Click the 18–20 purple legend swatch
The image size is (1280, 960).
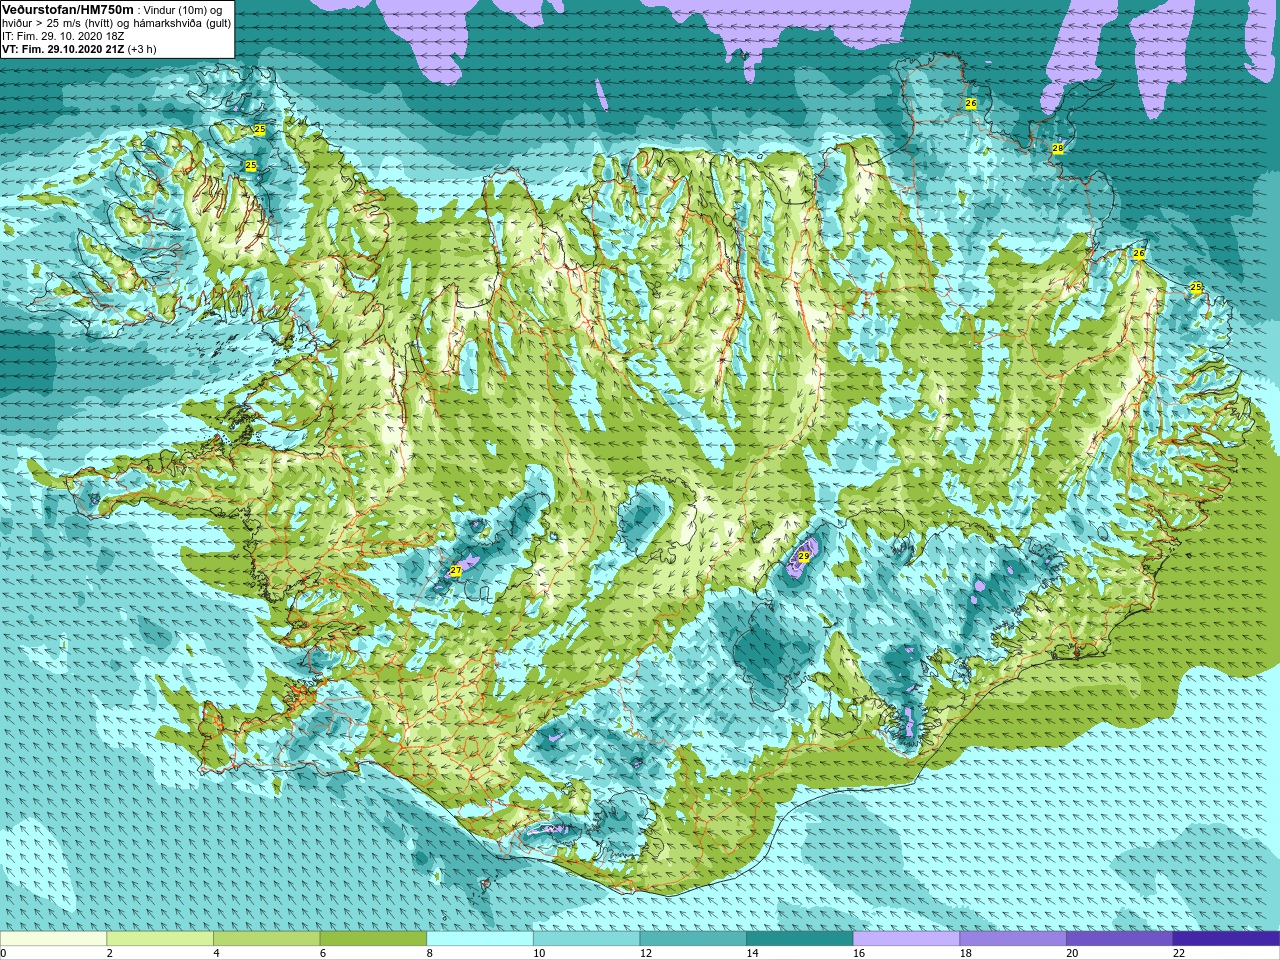click(1013, 938)
